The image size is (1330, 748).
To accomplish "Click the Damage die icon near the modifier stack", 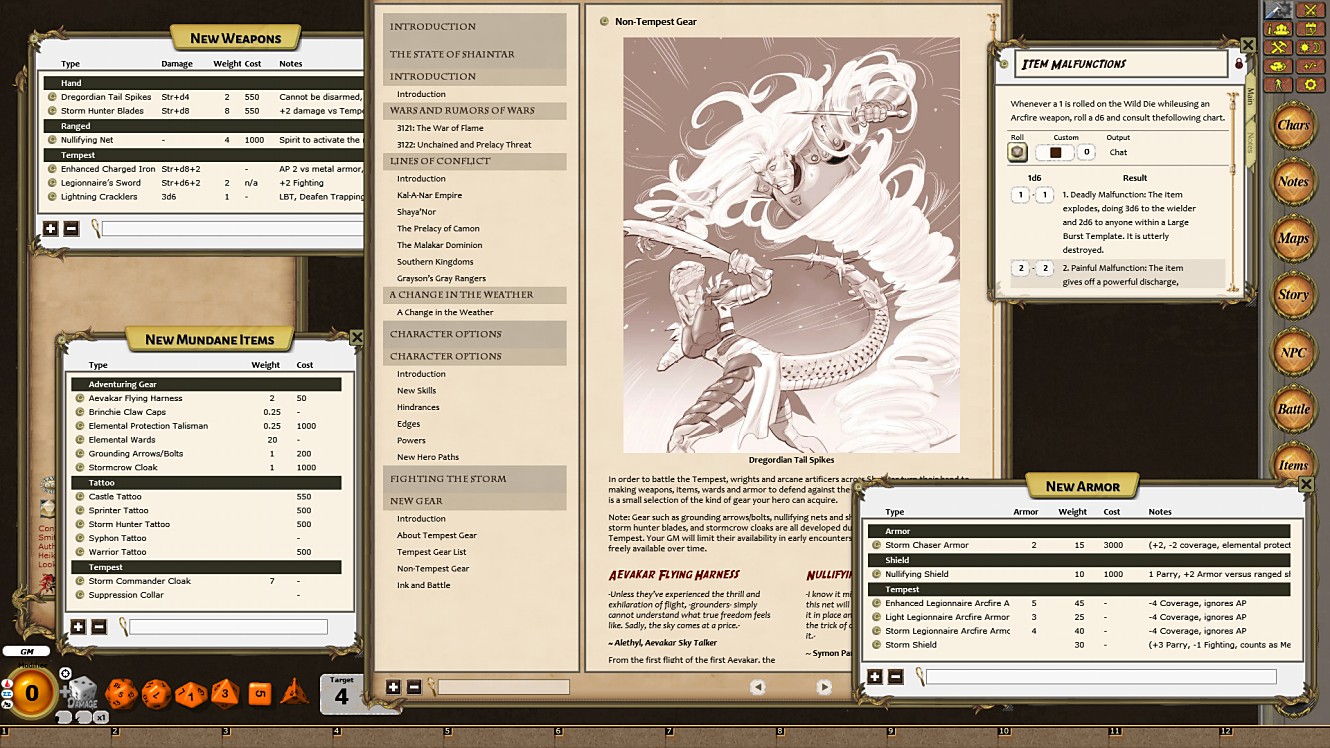I will pos(82,690).
